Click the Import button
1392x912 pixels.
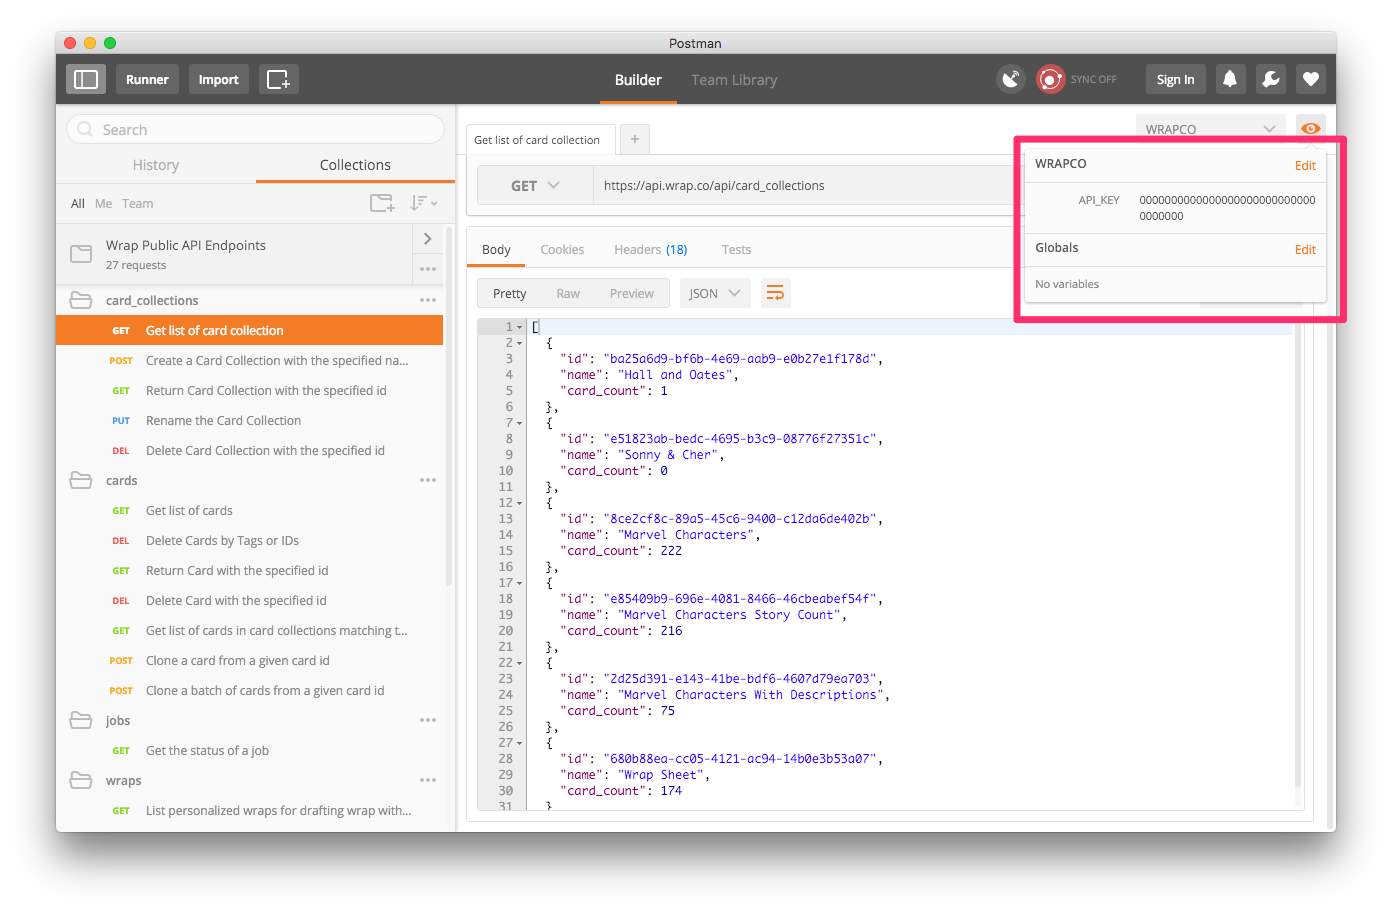click(218, 79)
